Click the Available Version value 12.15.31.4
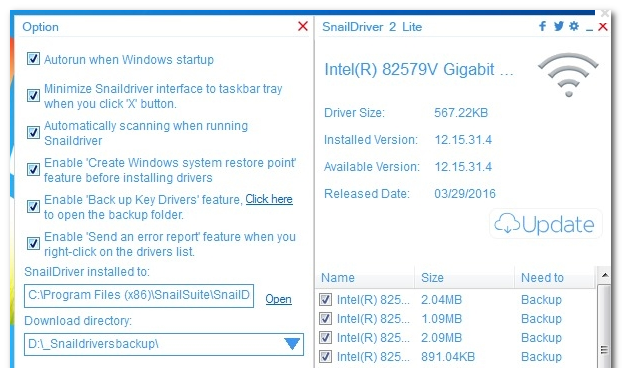 tap(463, 167)
